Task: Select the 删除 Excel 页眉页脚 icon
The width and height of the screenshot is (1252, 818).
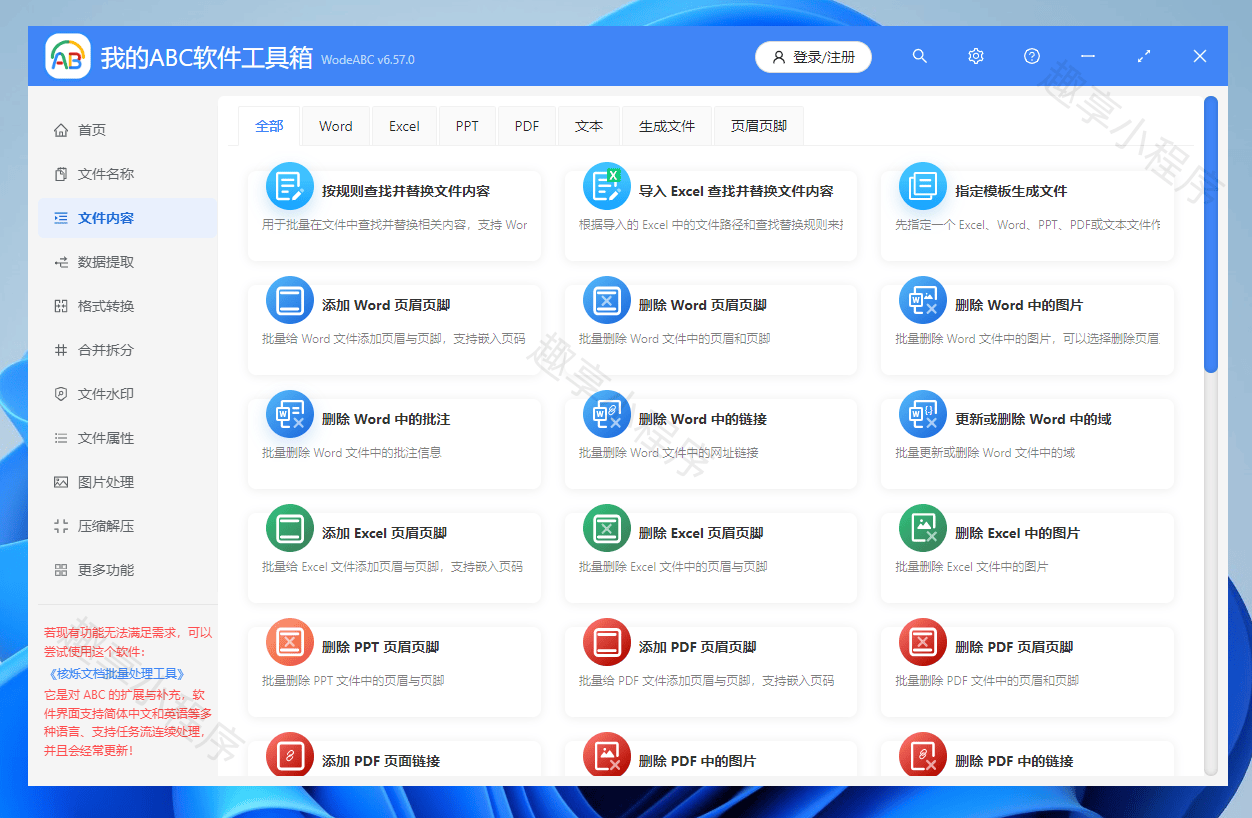Action: coord(607,528)
